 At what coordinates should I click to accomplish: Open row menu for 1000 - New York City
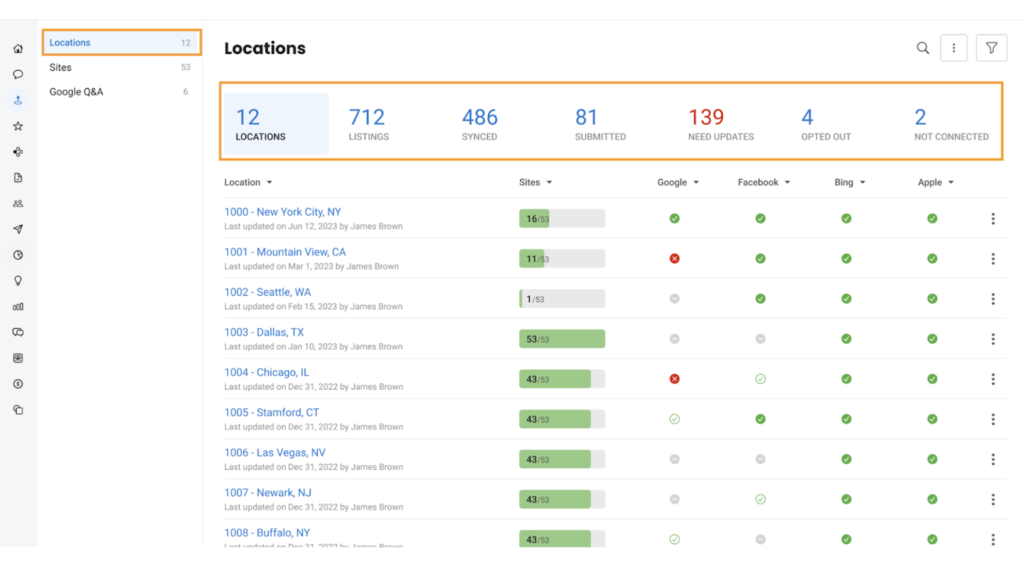(x=993, y=219)
